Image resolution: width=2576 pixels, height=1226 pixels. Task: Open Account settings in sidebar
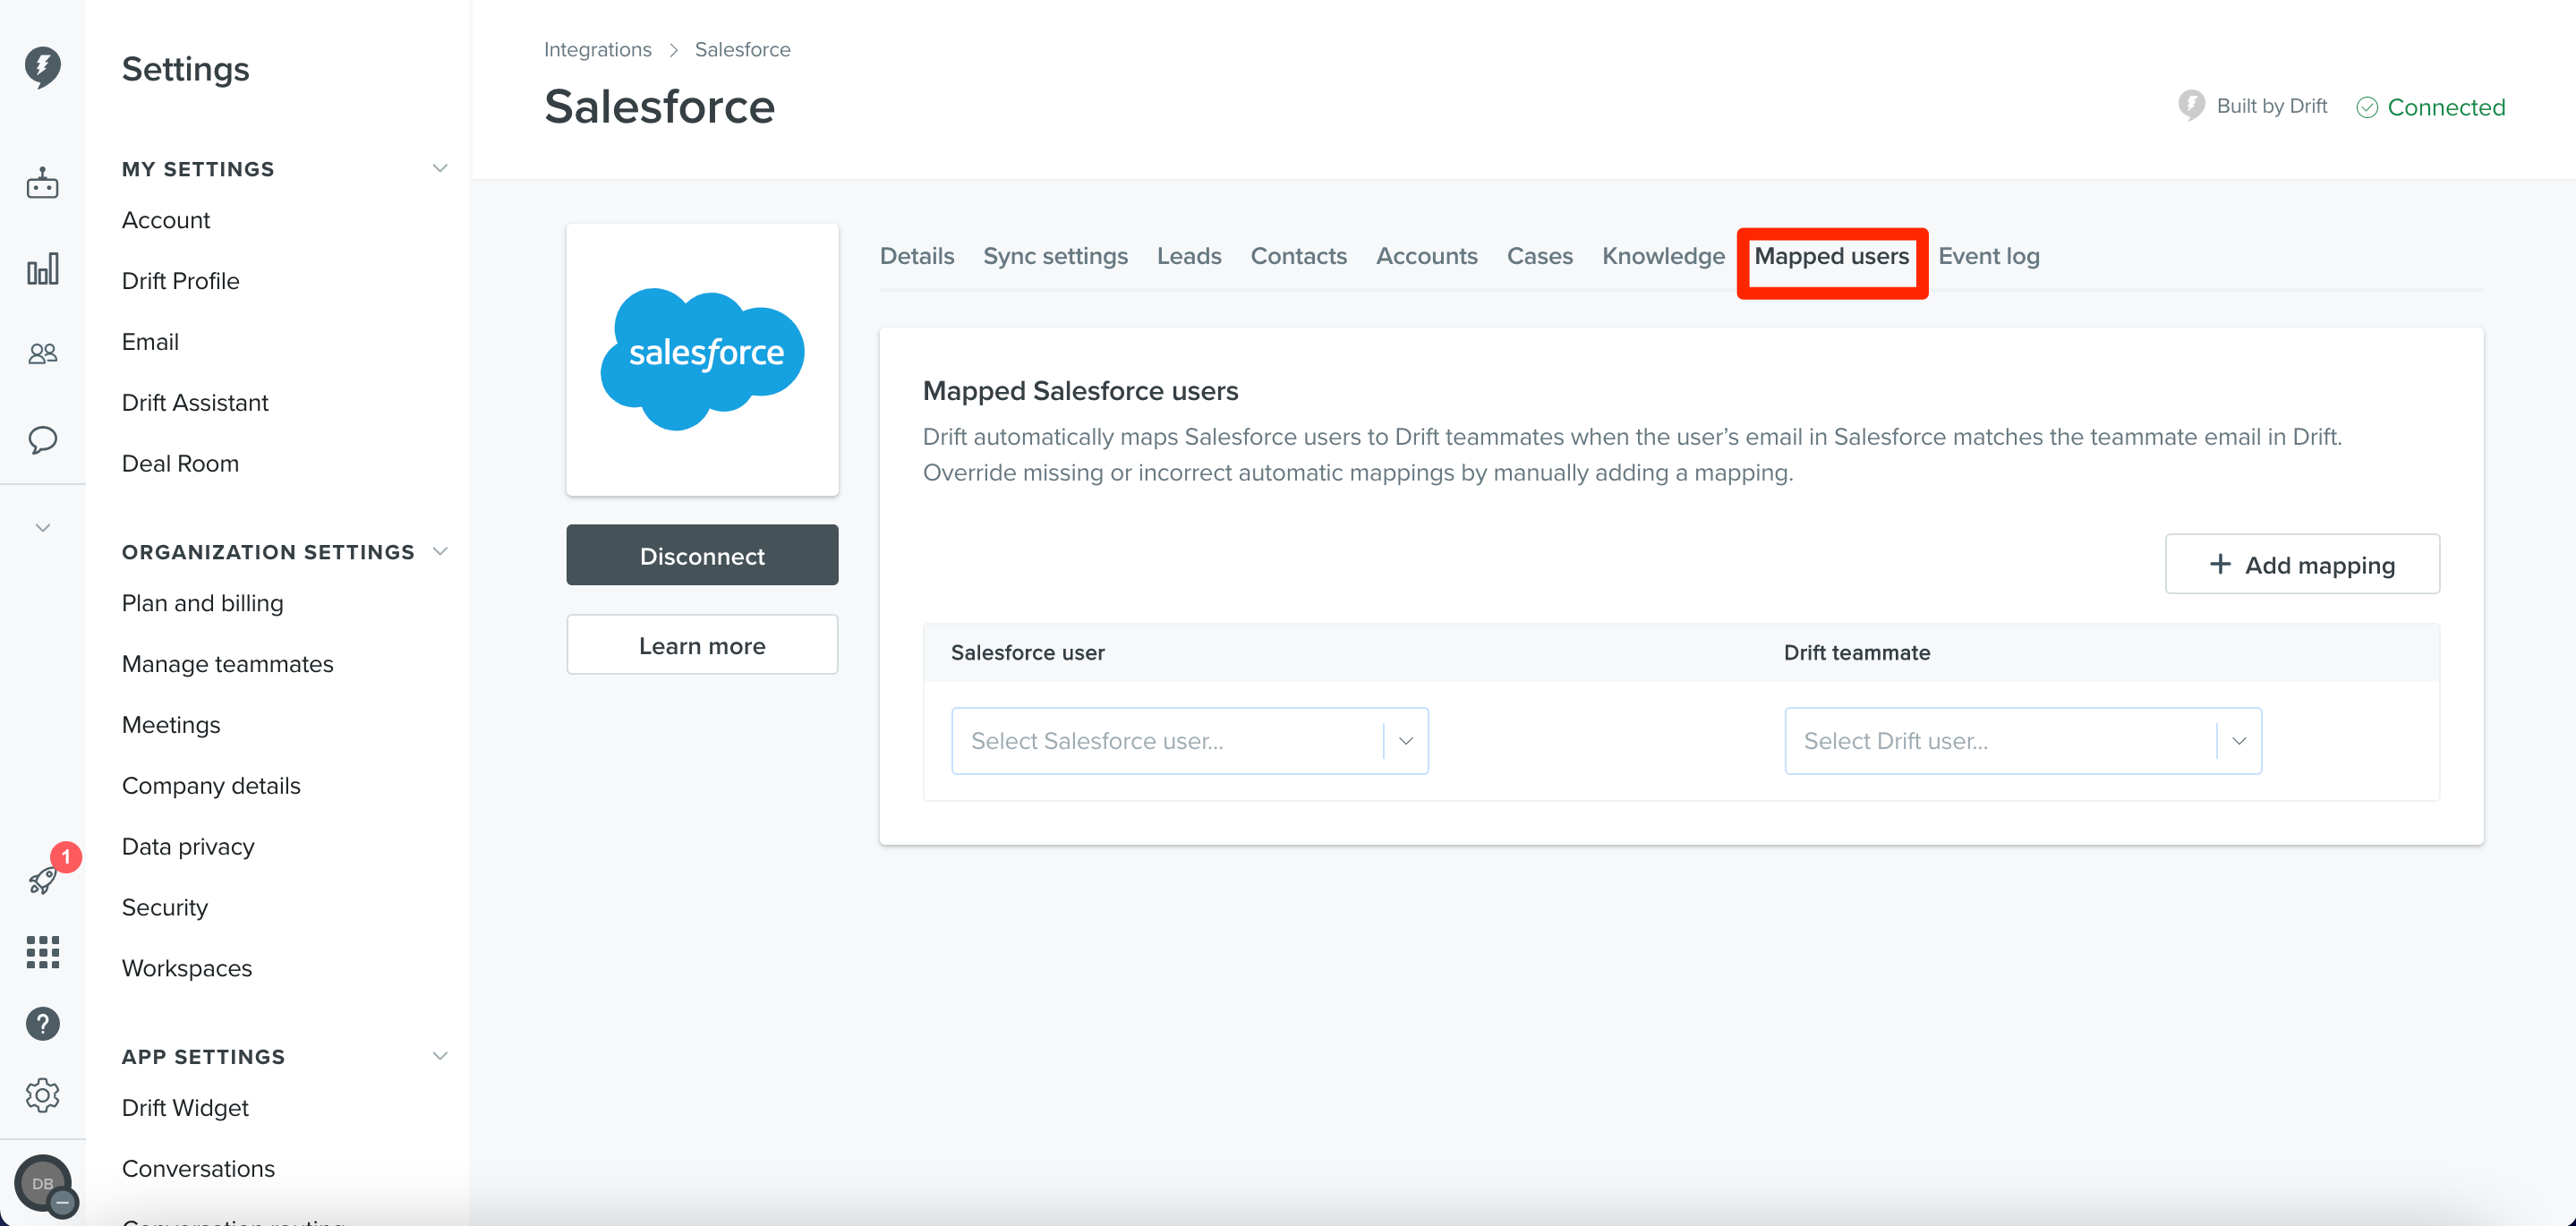point(166,220)
